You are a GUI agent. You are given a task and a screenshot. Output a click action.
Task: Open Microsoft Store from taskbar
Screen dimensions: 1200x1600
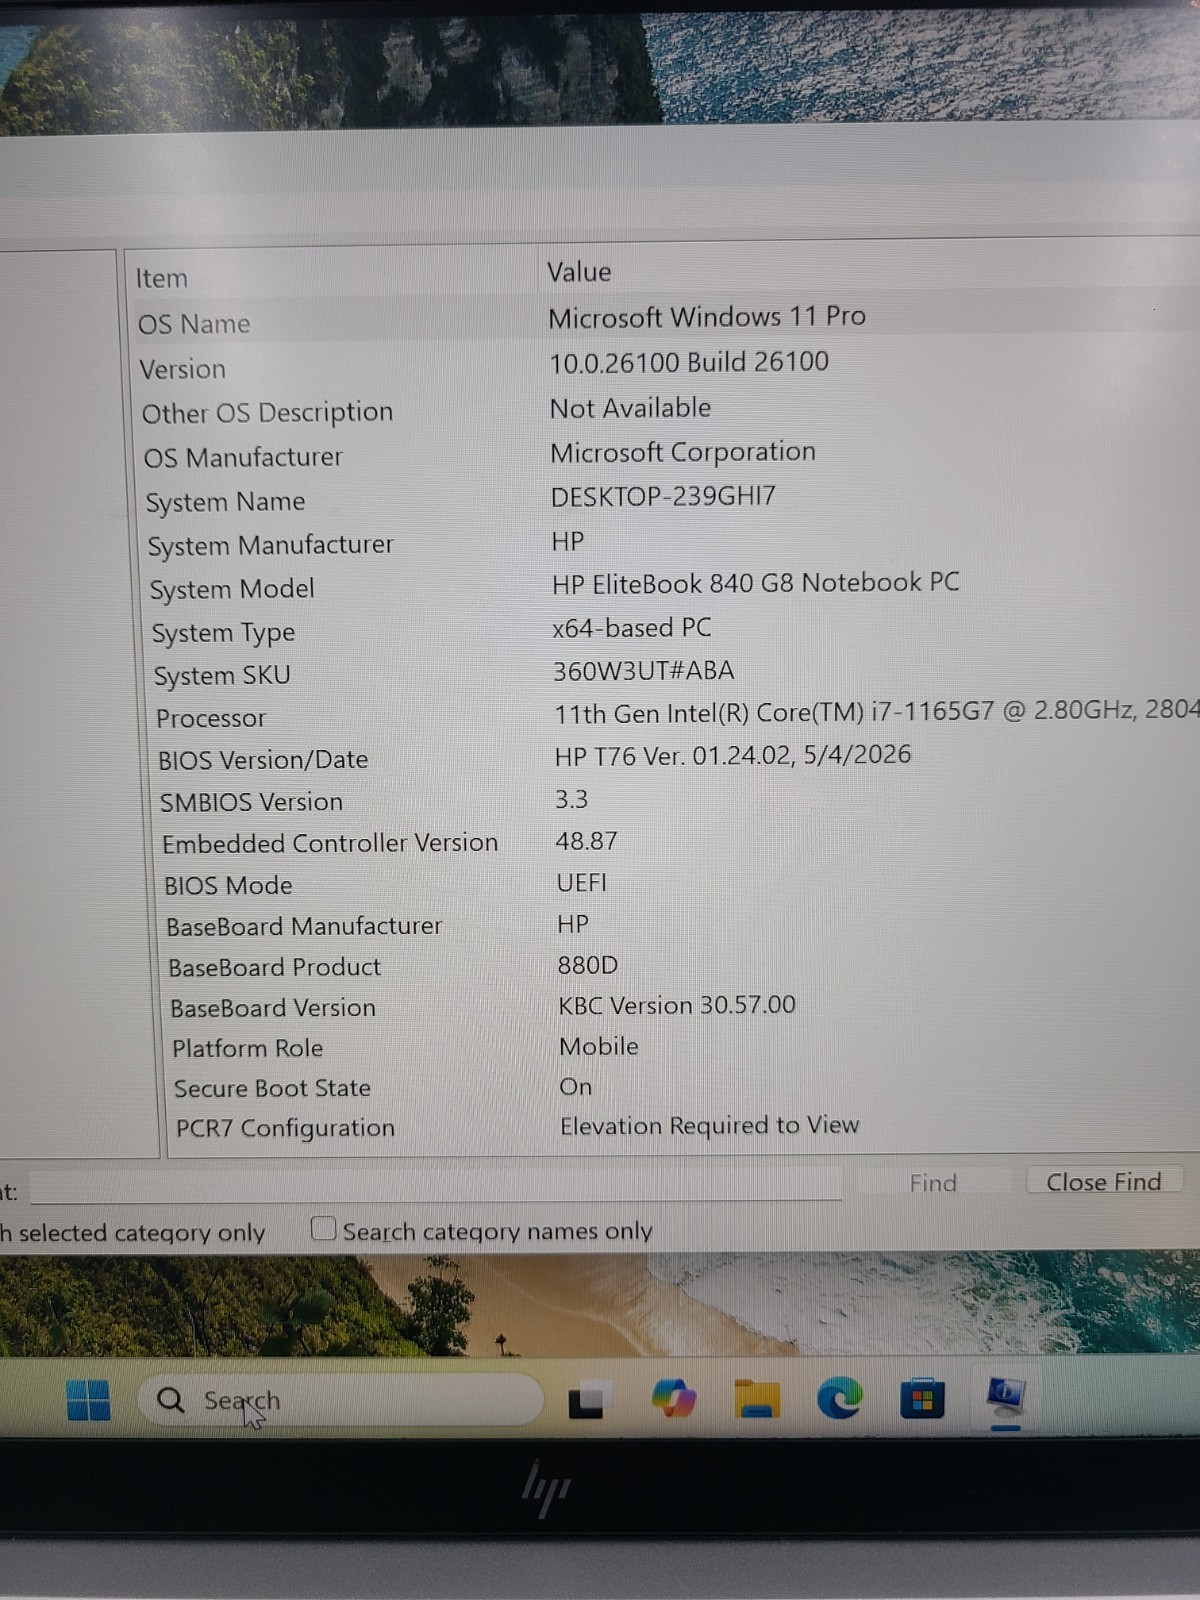922,1398
